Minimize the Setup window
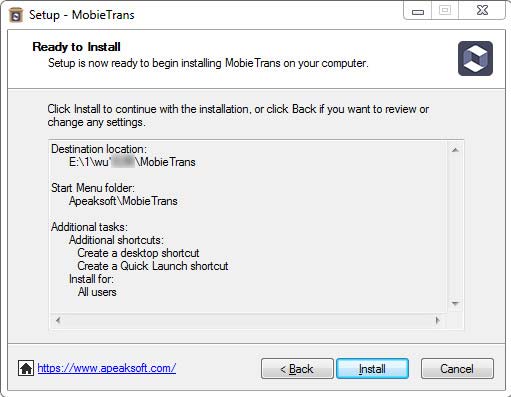This screenshot has height=397, width=511. click(418, 12)
